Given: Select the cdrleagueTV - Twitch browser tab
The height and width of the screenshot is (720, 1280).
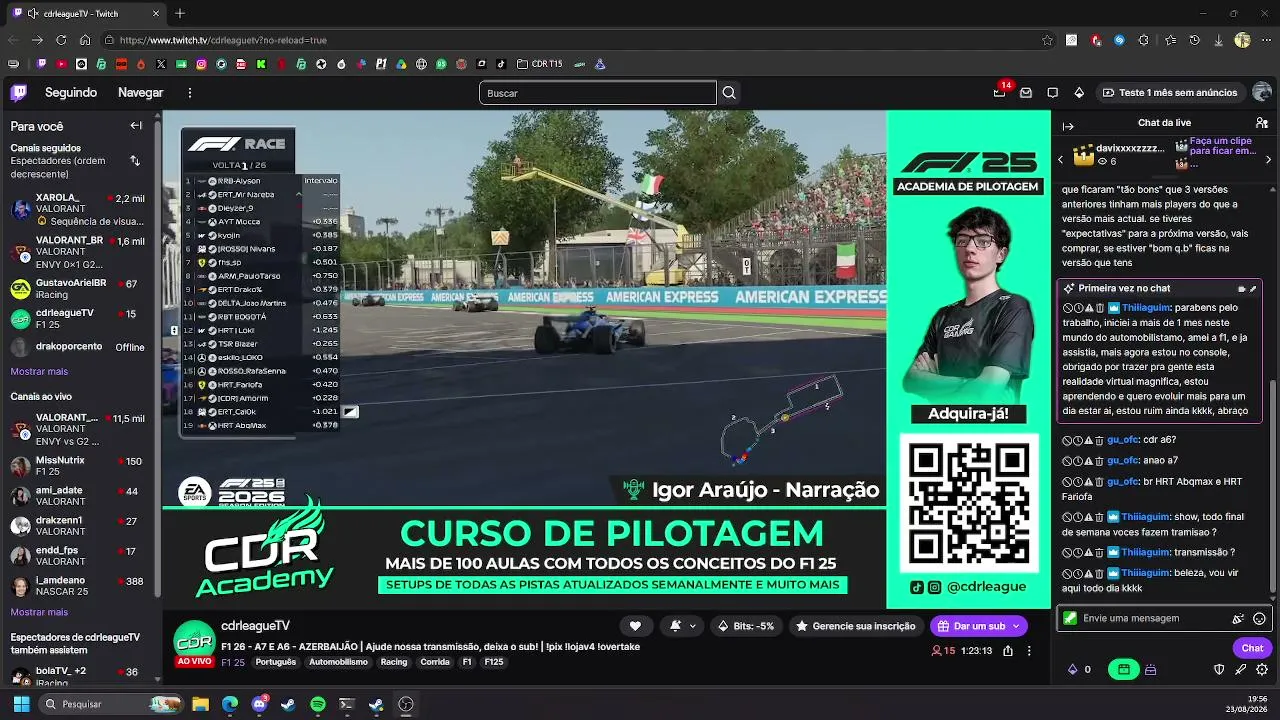Looking at the screenshot, I should point(85,14).
